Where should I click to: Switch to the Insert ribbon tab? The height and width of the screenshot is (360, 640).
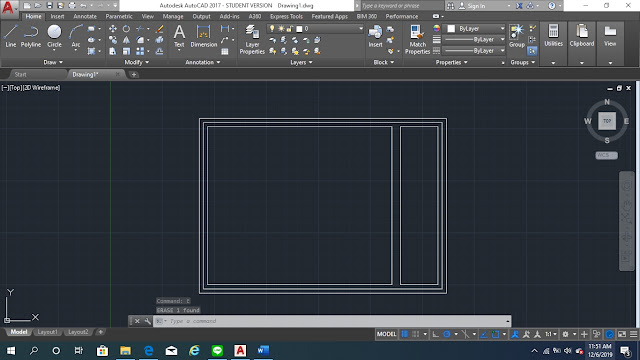click(57, 16)
